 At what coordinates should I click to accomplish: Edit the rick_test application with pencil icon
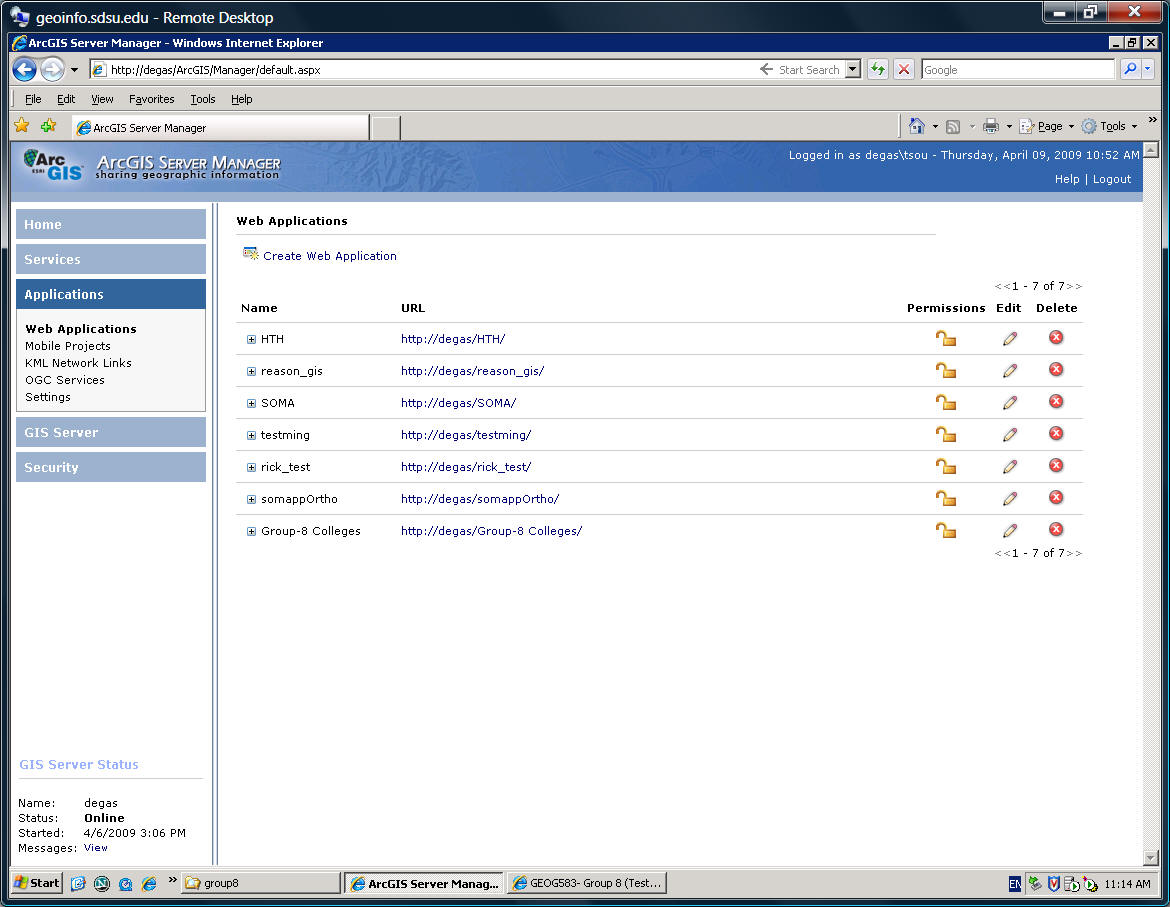pyautogui.click(x=1010, y=467)
